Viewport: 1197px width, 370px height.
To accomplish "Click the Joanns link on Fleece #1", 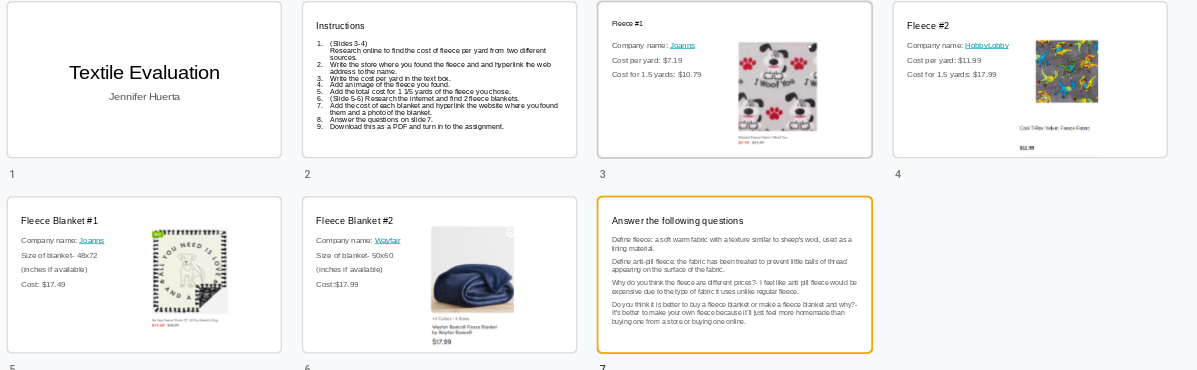I will (682, 46).
